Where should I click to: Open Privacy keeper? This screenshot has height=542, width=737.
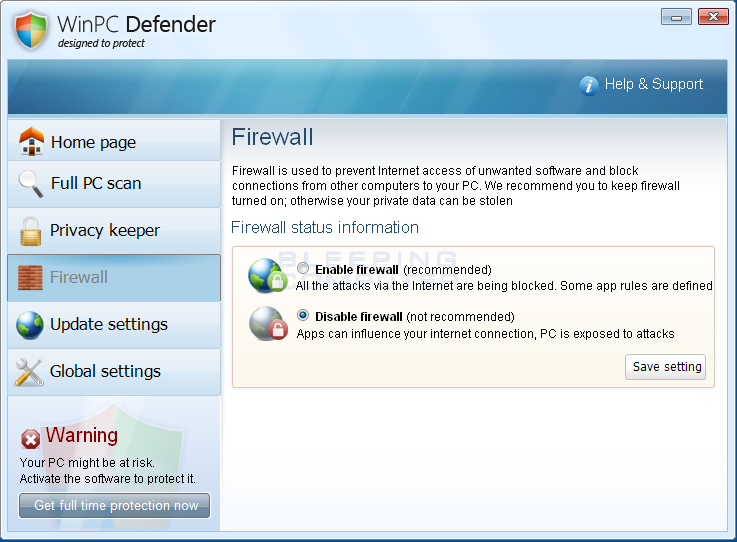[114, 231]
